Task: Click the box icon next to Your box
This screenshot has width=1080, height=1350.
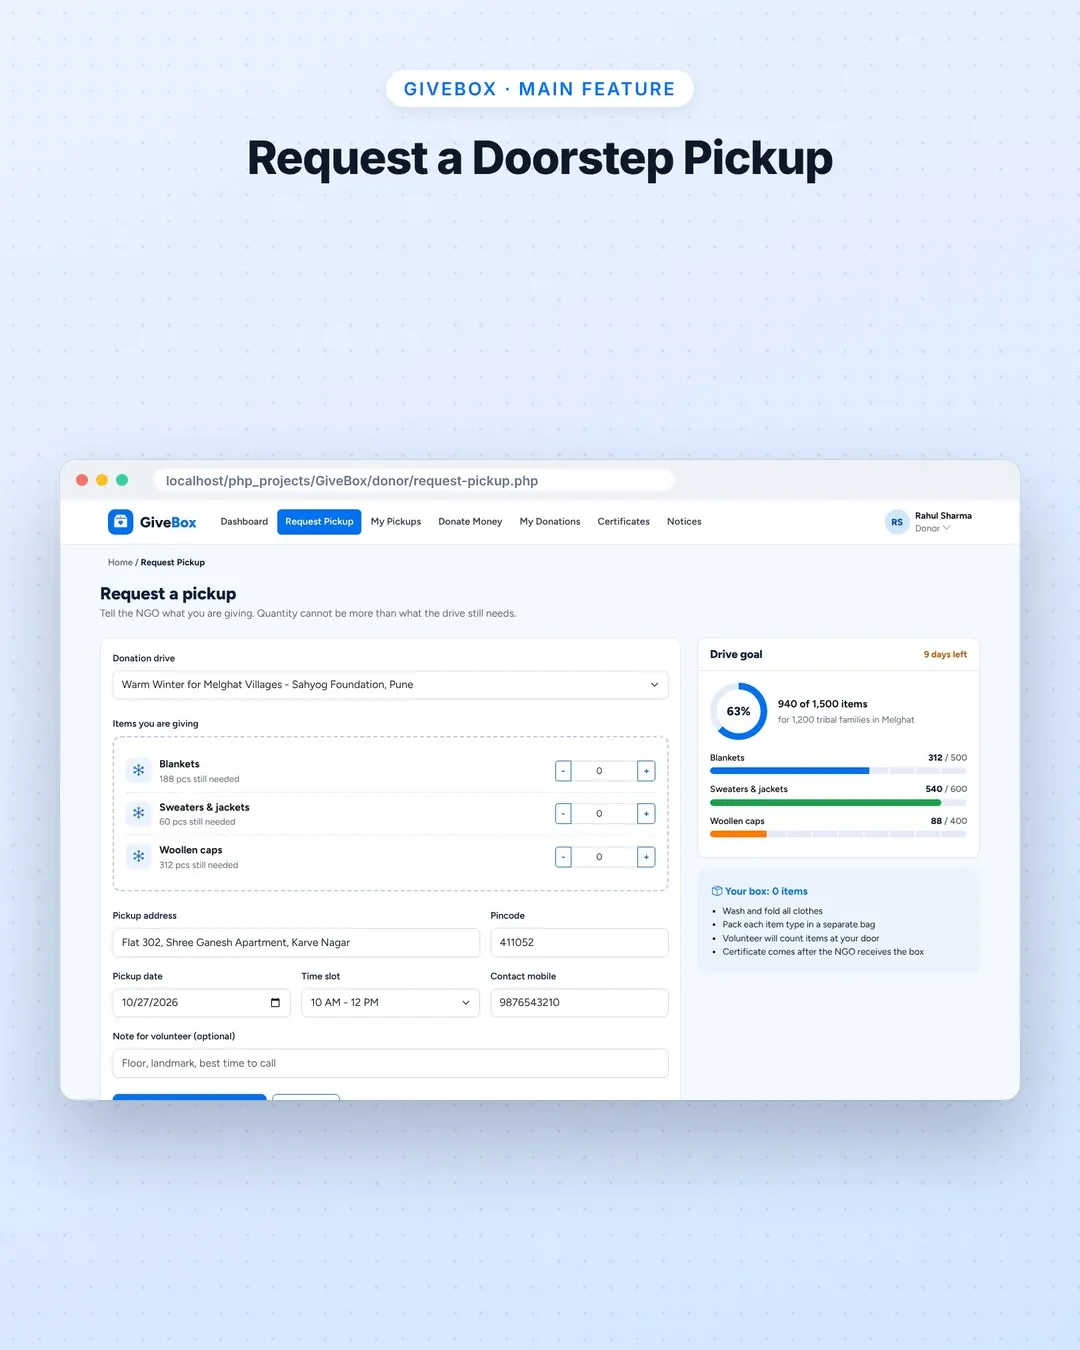Action: pyautogui.click(x=716, y=891)
